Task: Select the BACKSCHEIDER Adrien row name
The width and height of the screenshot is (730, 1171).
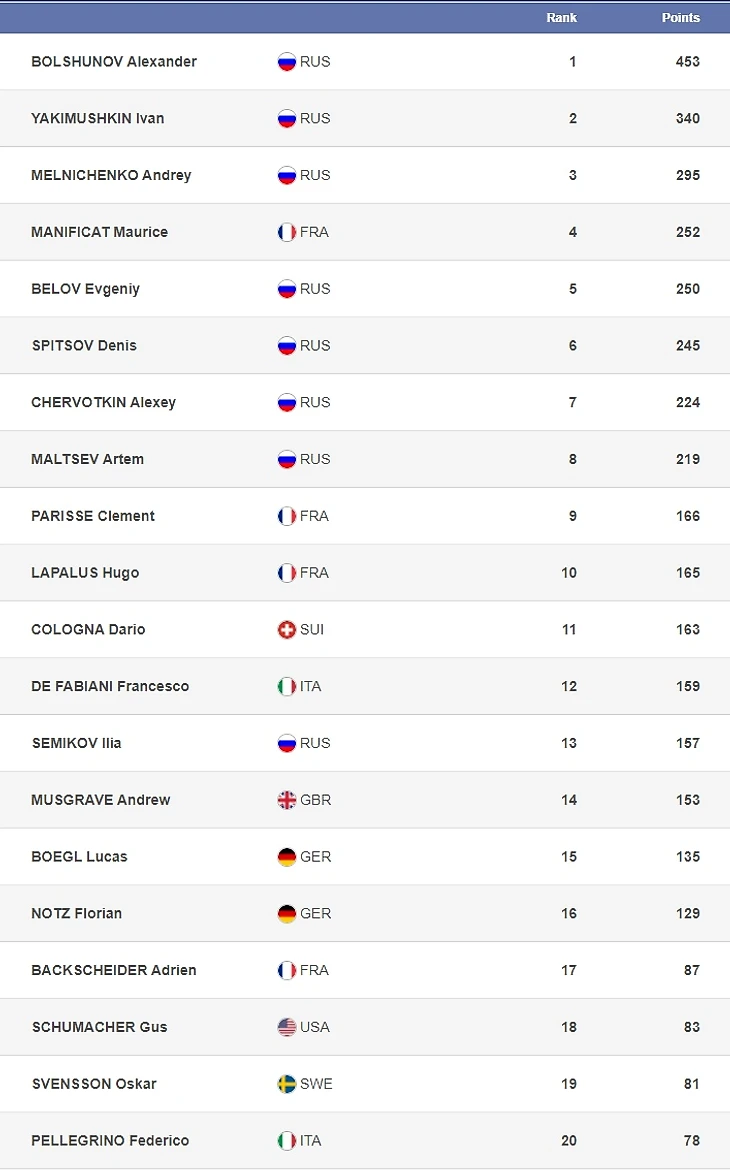Action: pos(114,970)
